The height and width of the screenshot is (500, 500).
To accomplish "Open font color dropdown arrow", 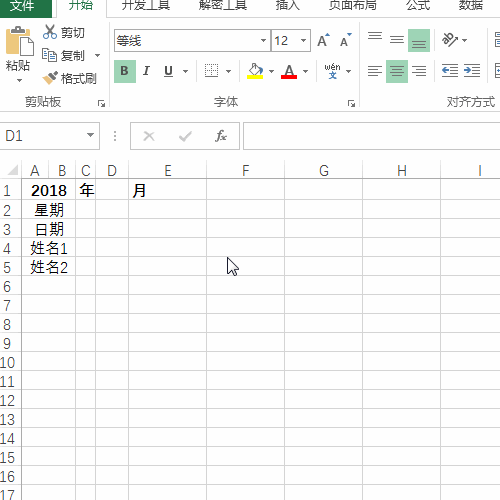I will pyautogui.click(x=305, y=71).
